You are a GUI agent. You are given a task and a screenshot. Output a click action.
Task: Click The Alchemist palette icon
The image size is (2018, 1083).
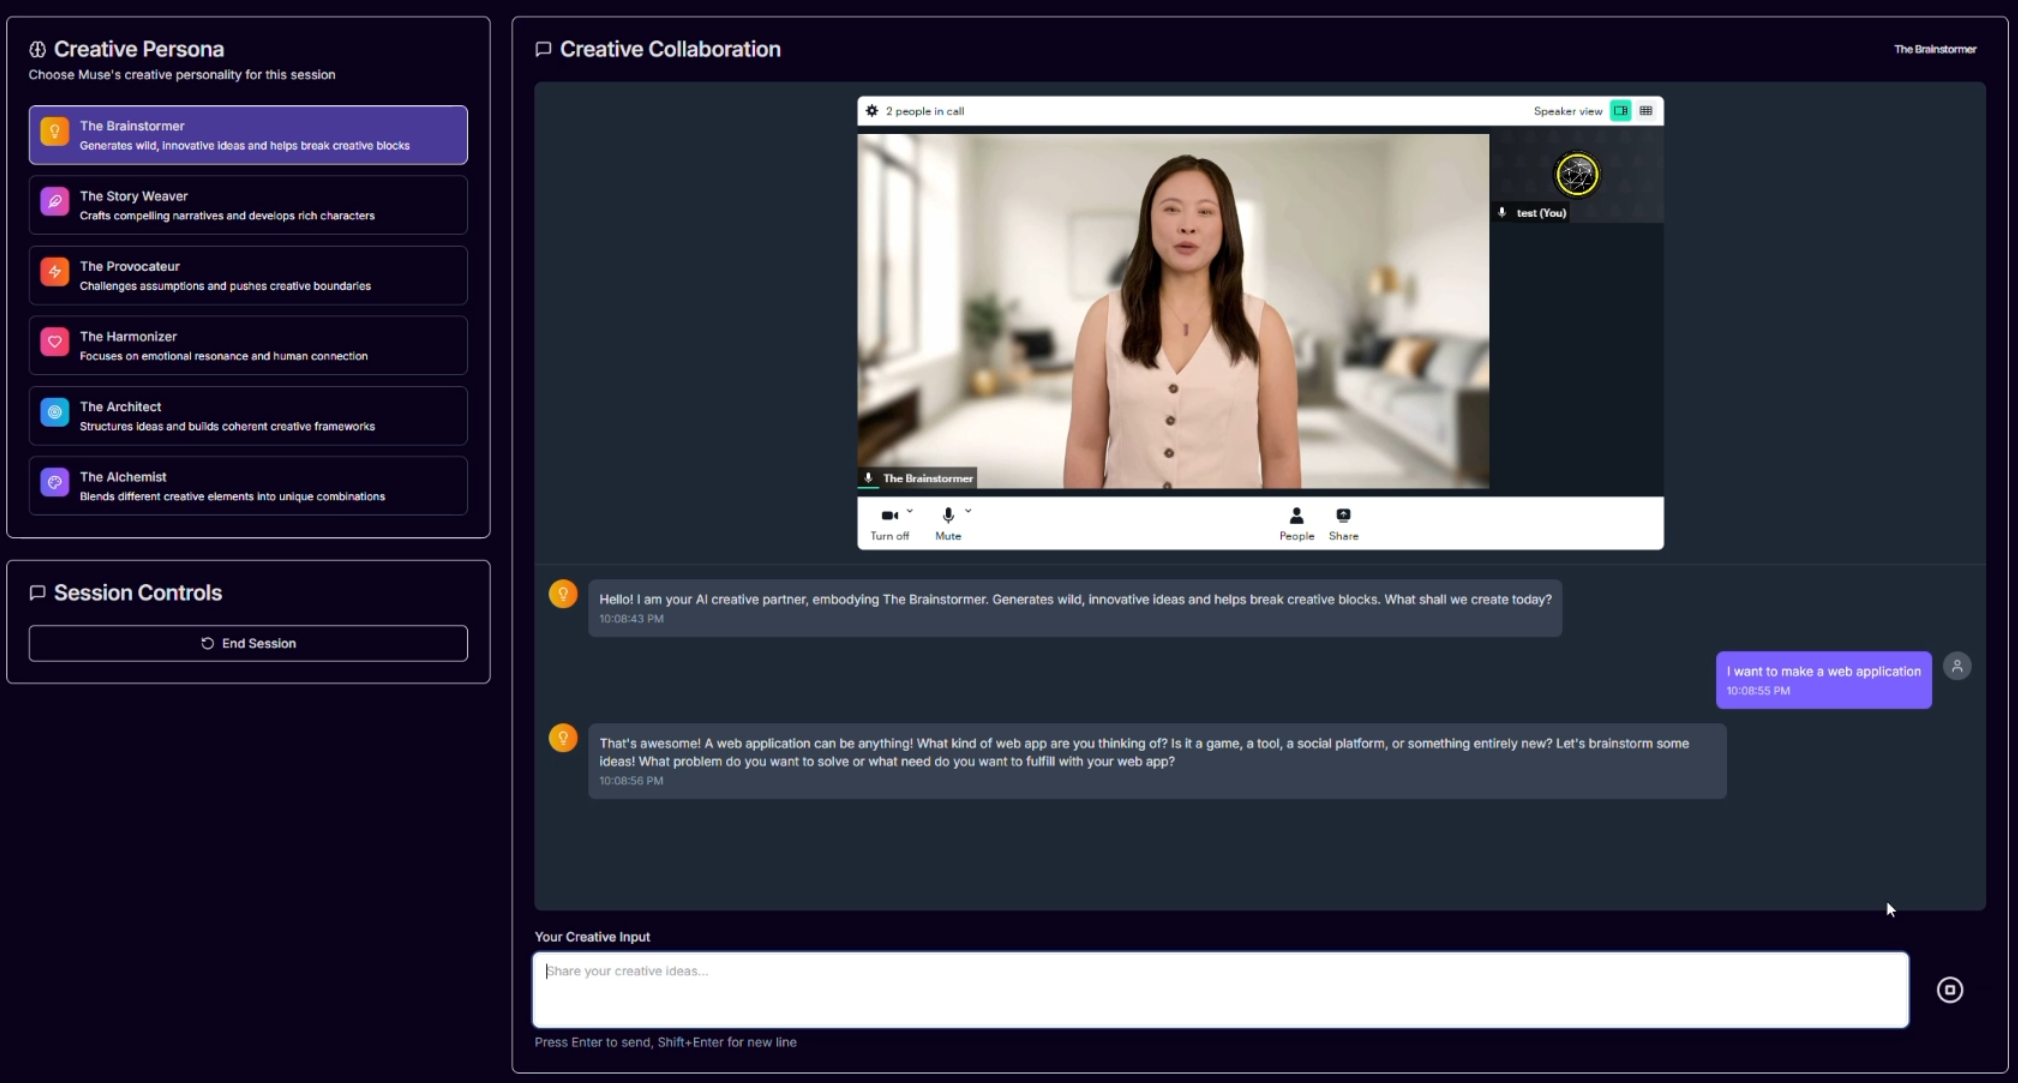point(55,482)
